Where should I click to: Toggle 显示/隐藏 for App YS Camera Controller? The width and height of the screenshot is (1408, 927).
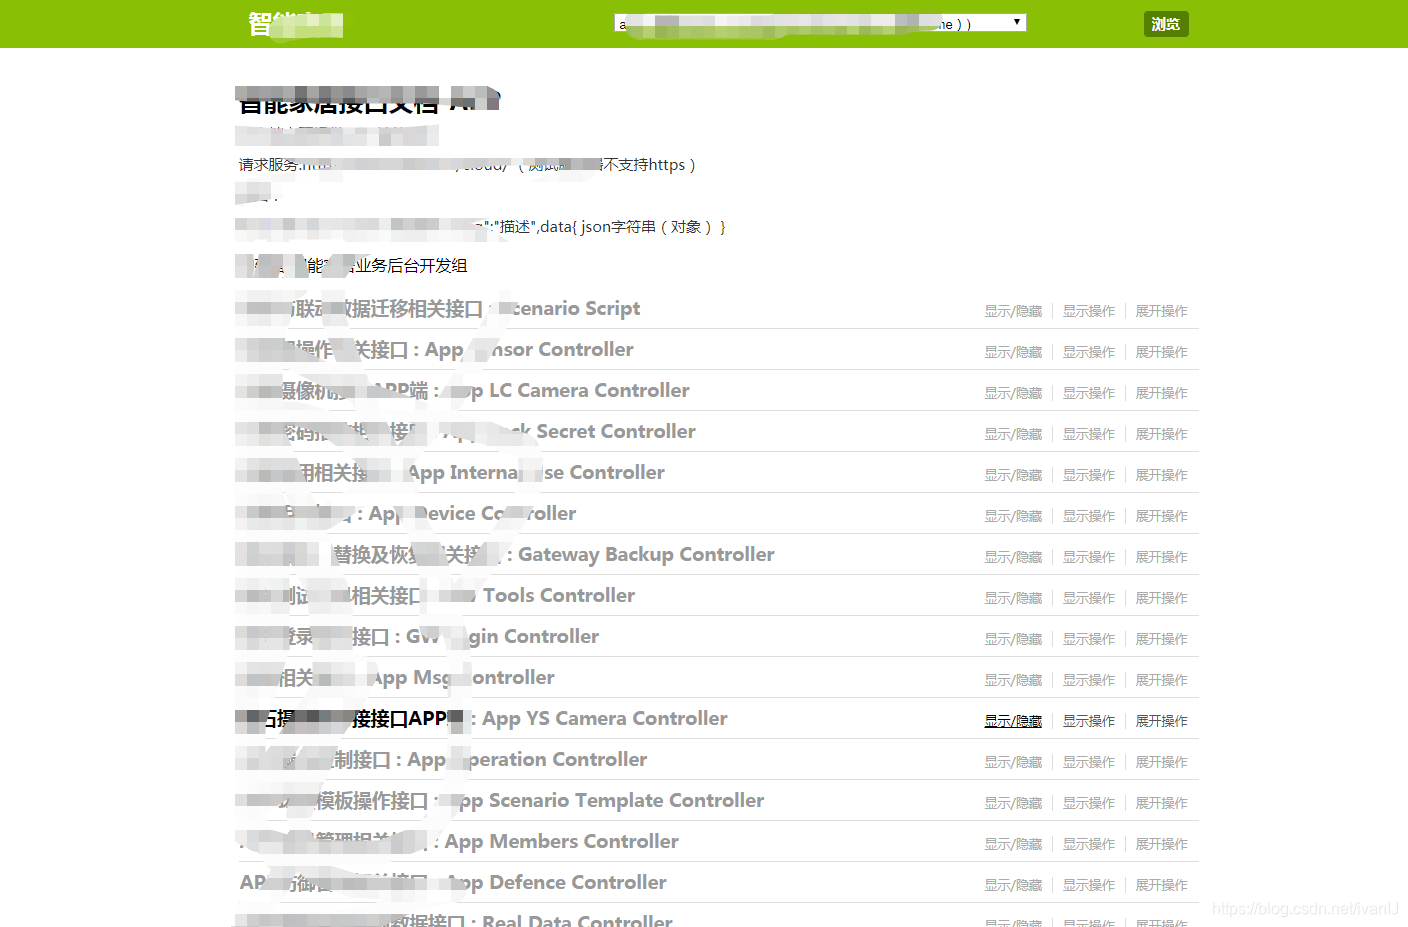[x=1013, y=720]
